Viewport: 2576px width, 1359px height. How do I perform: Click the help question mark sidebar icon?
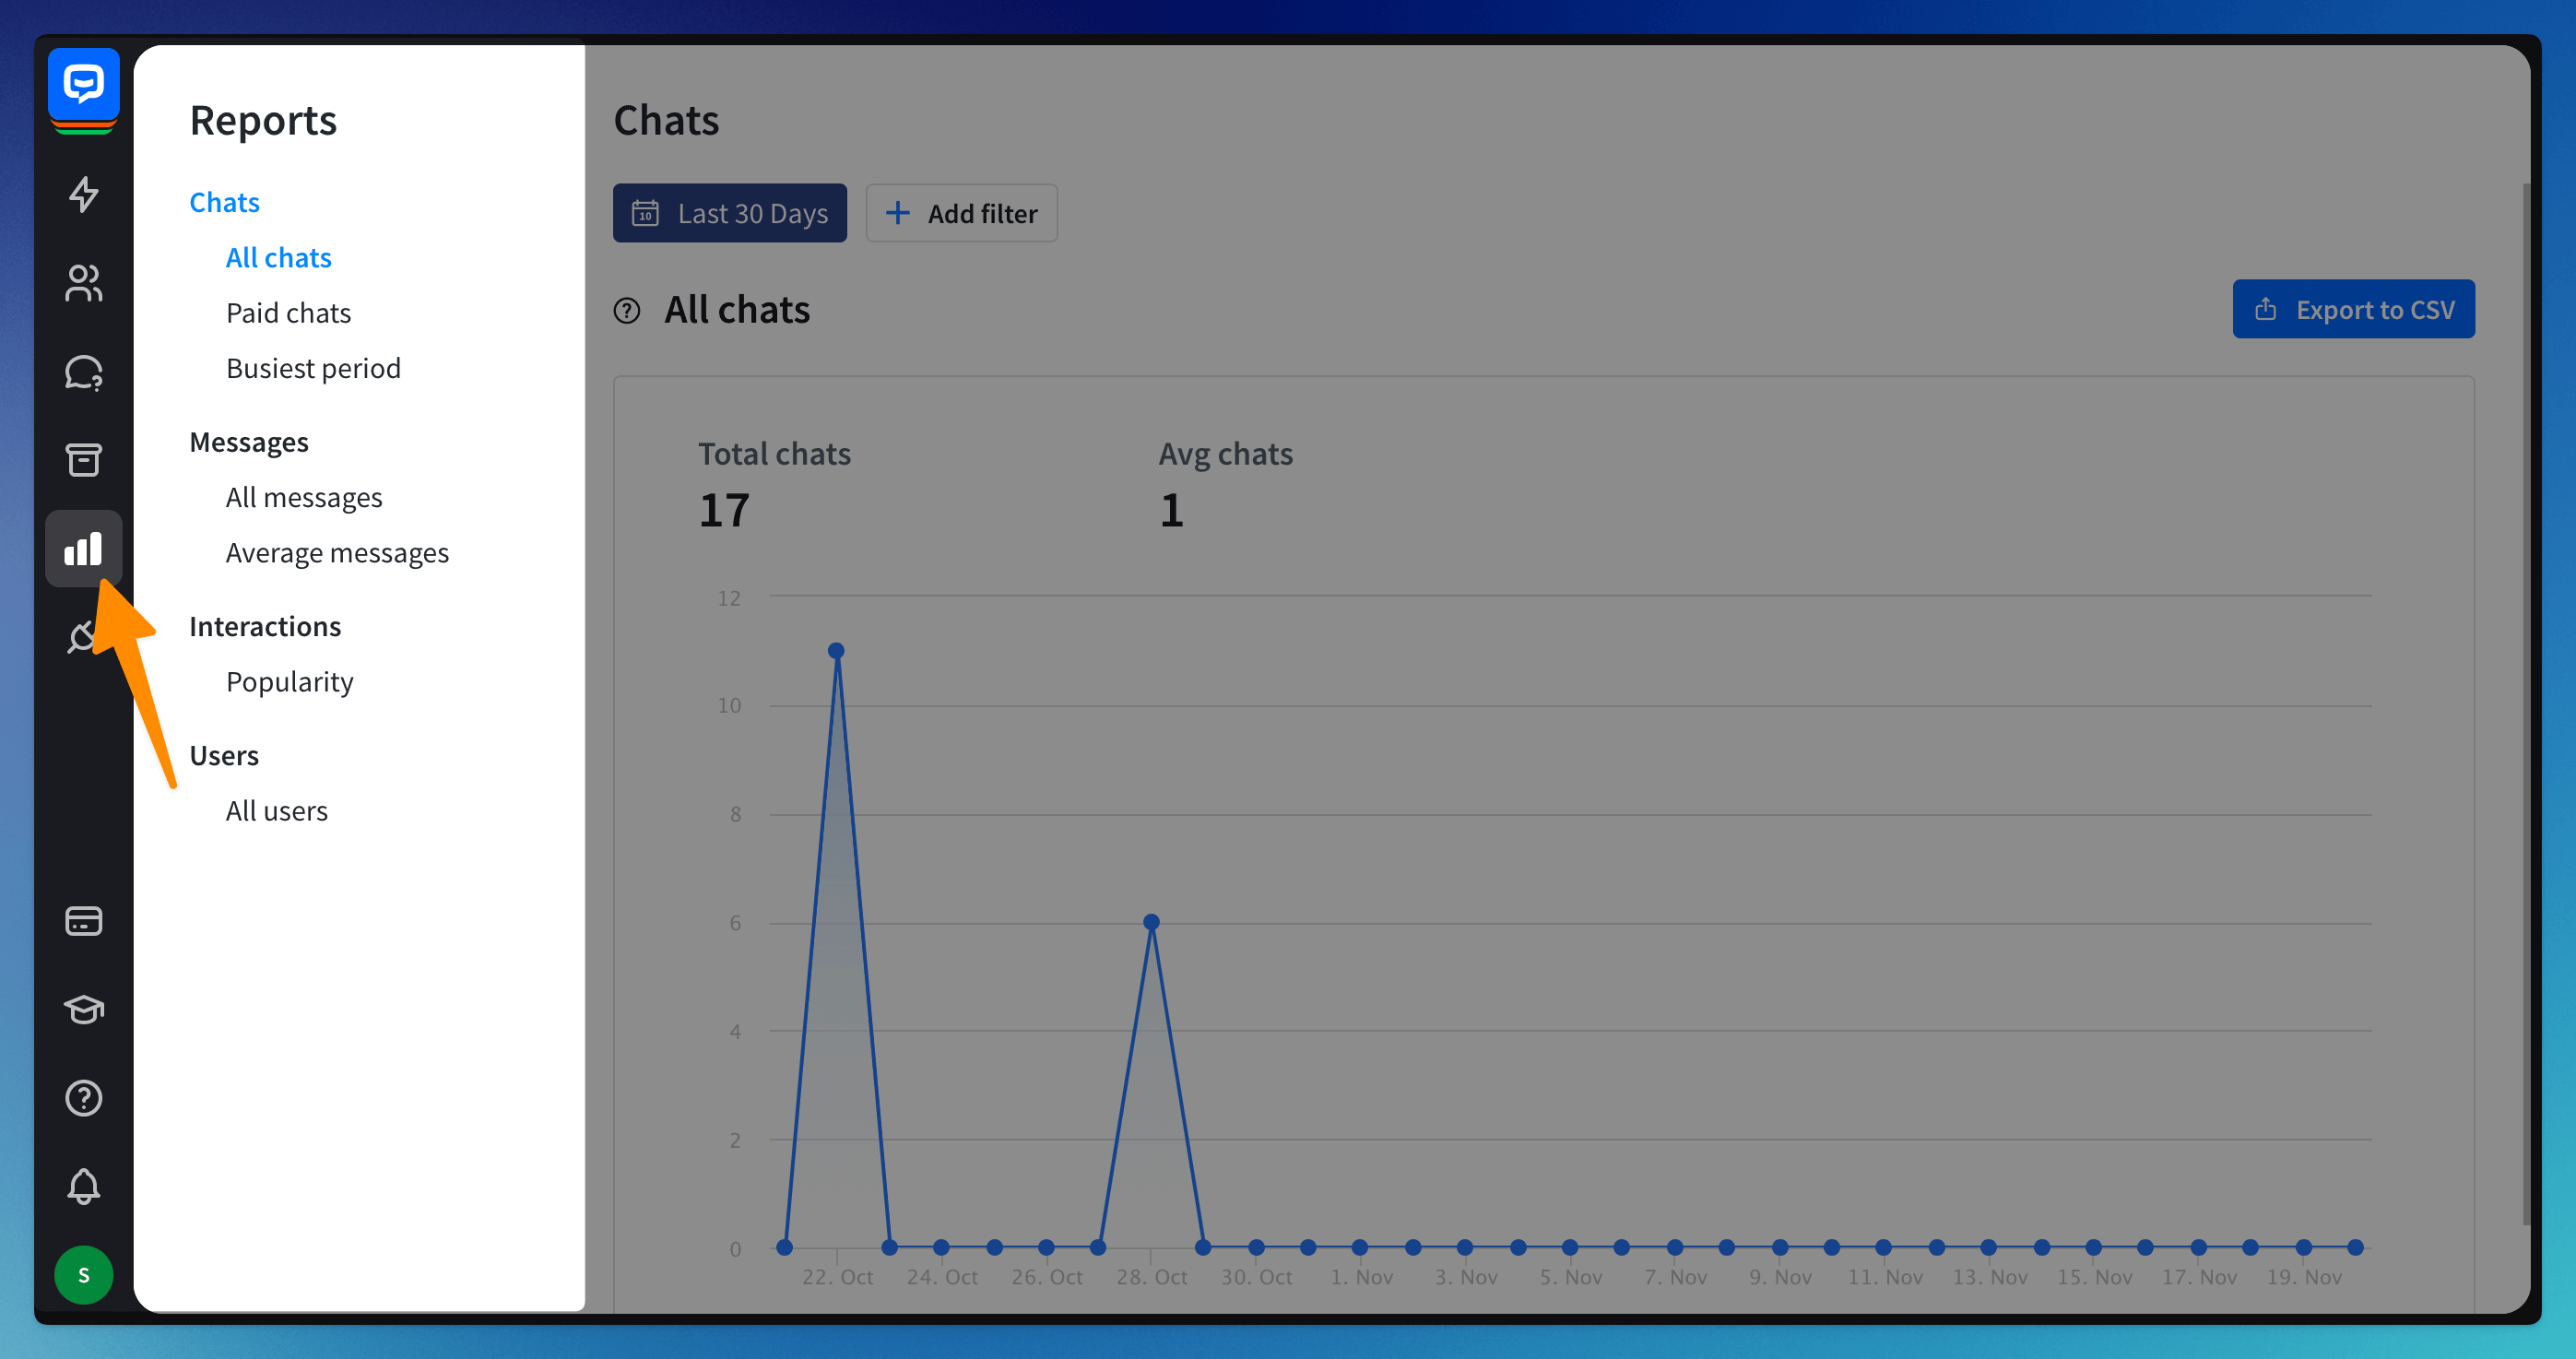click(x=84, y=1098)
